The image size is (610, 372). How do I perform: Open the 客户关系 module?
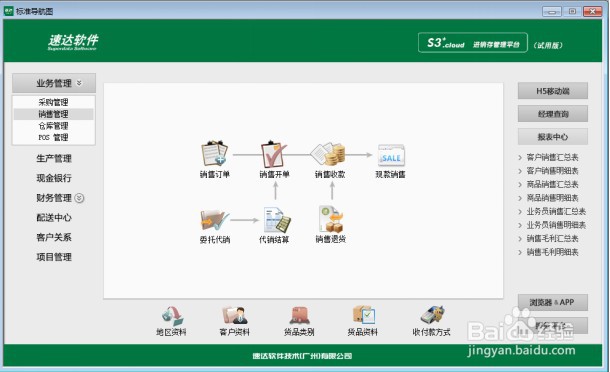click(x=54, y=237)
